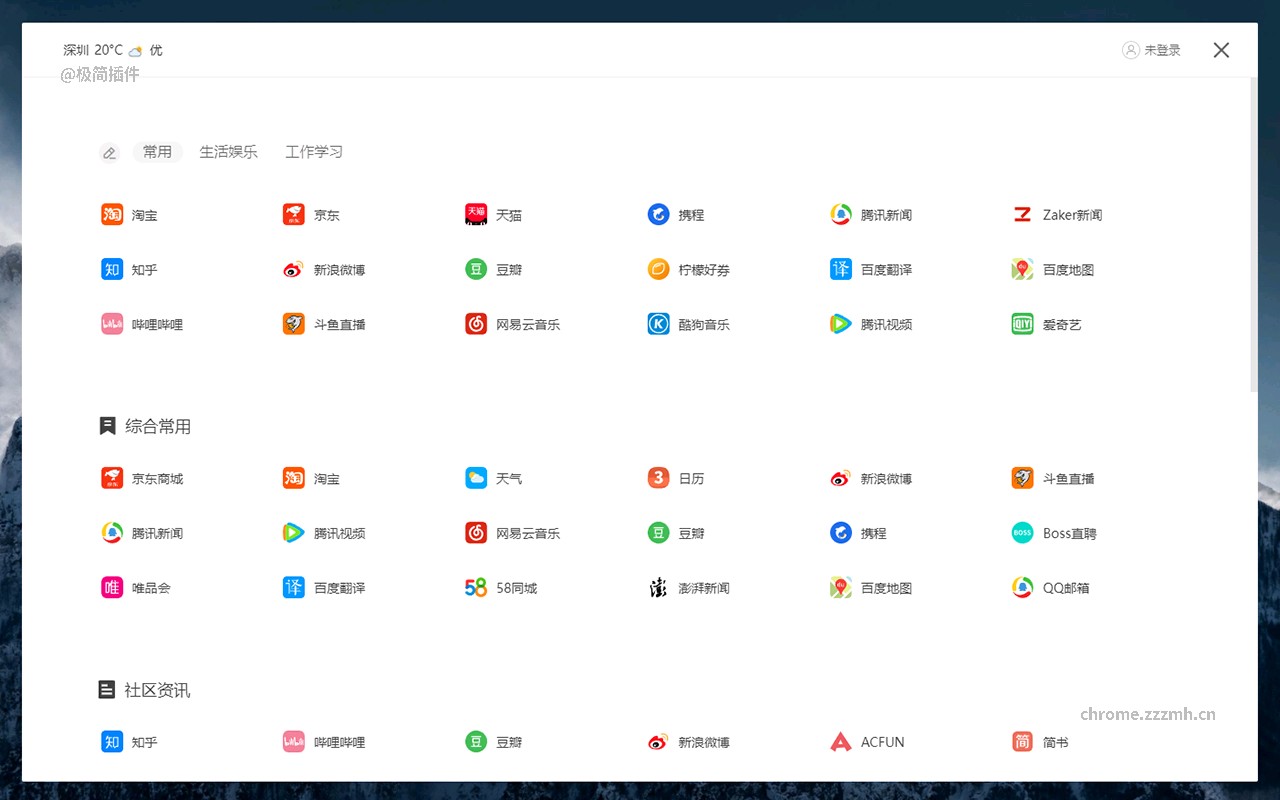Open 京东 icon in the top favorites

(x=294, y=214)
